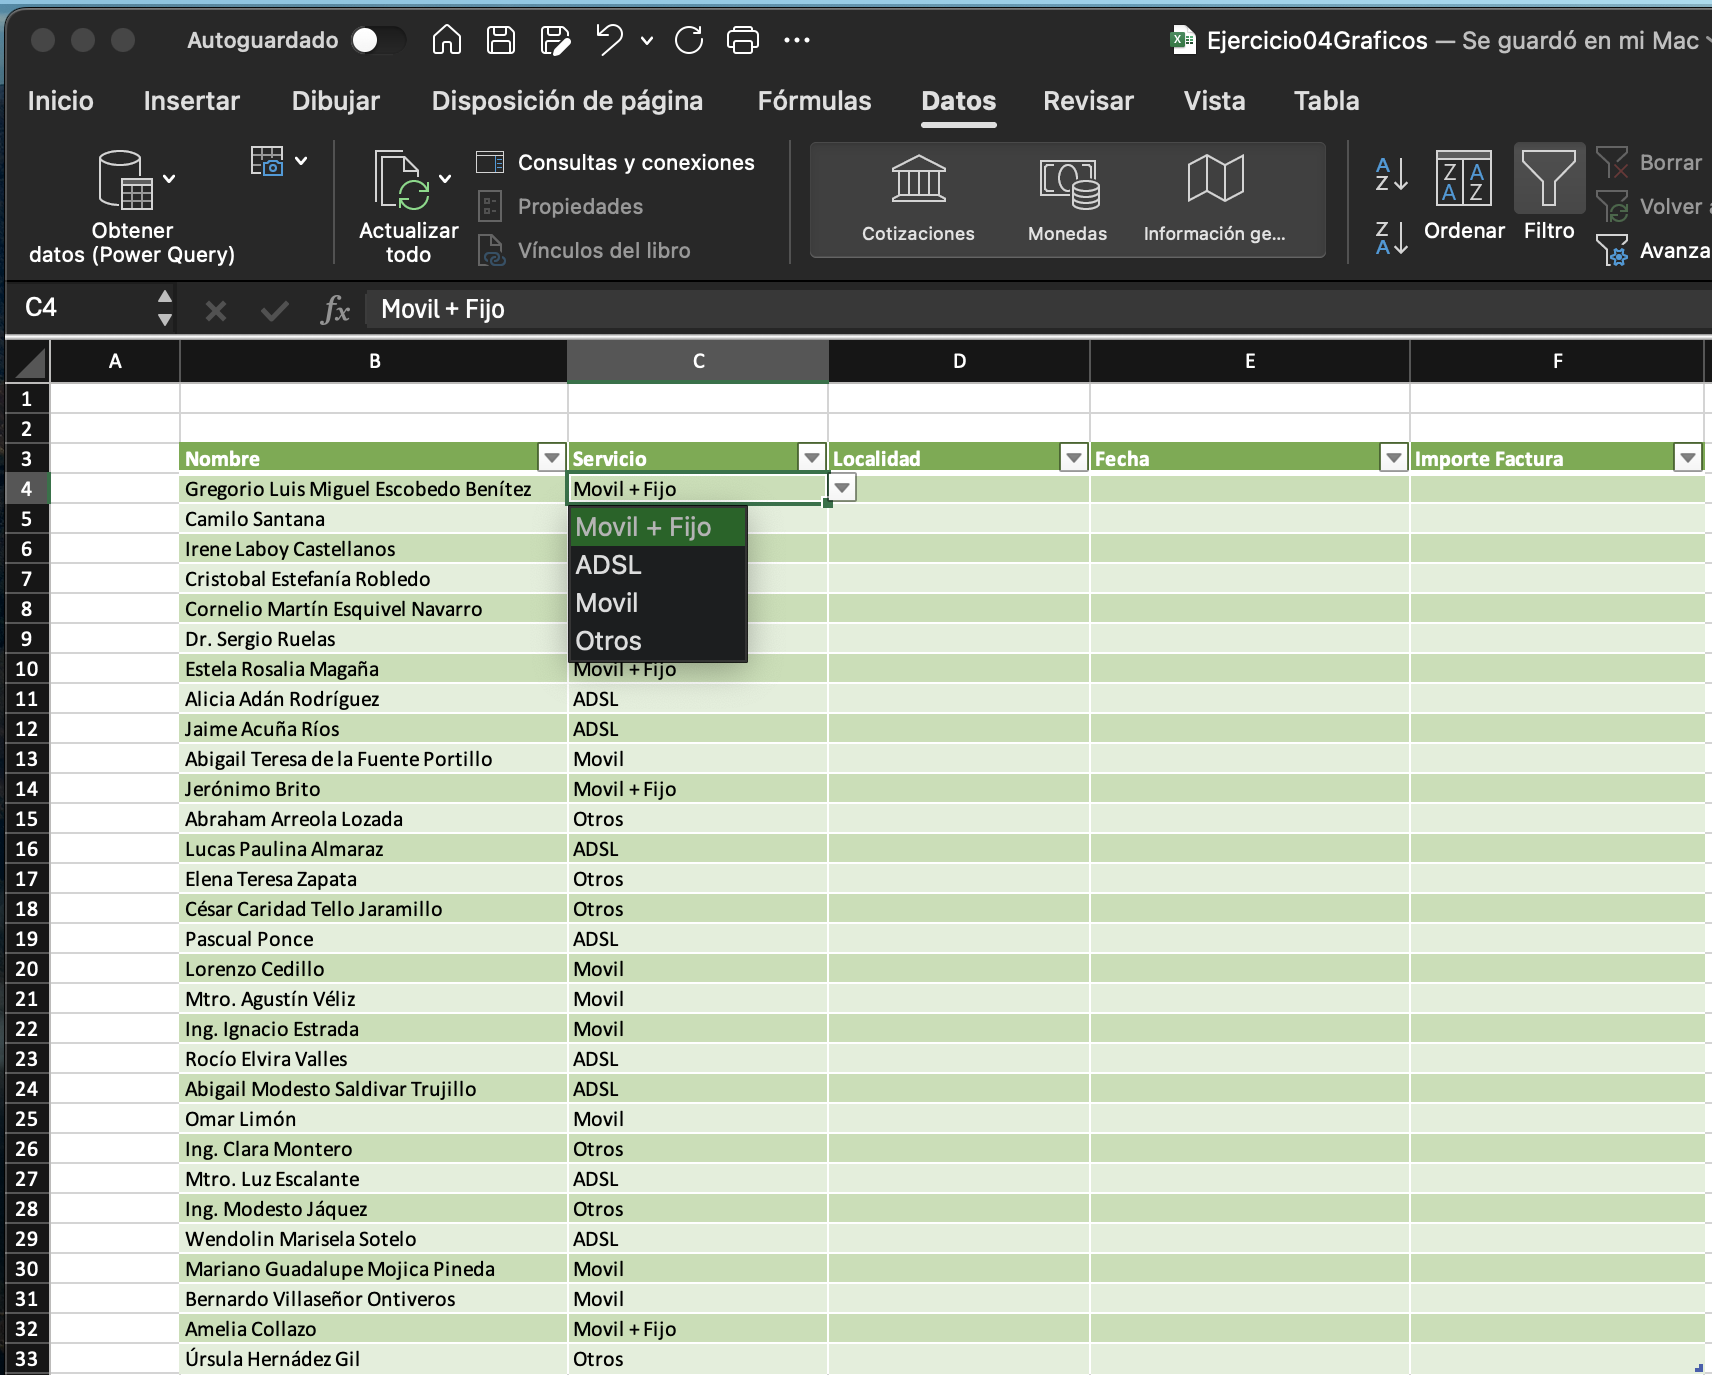Choose ADSL from the validation list
Viewport: 1712px width, 1375px height.
pos(608,565)
